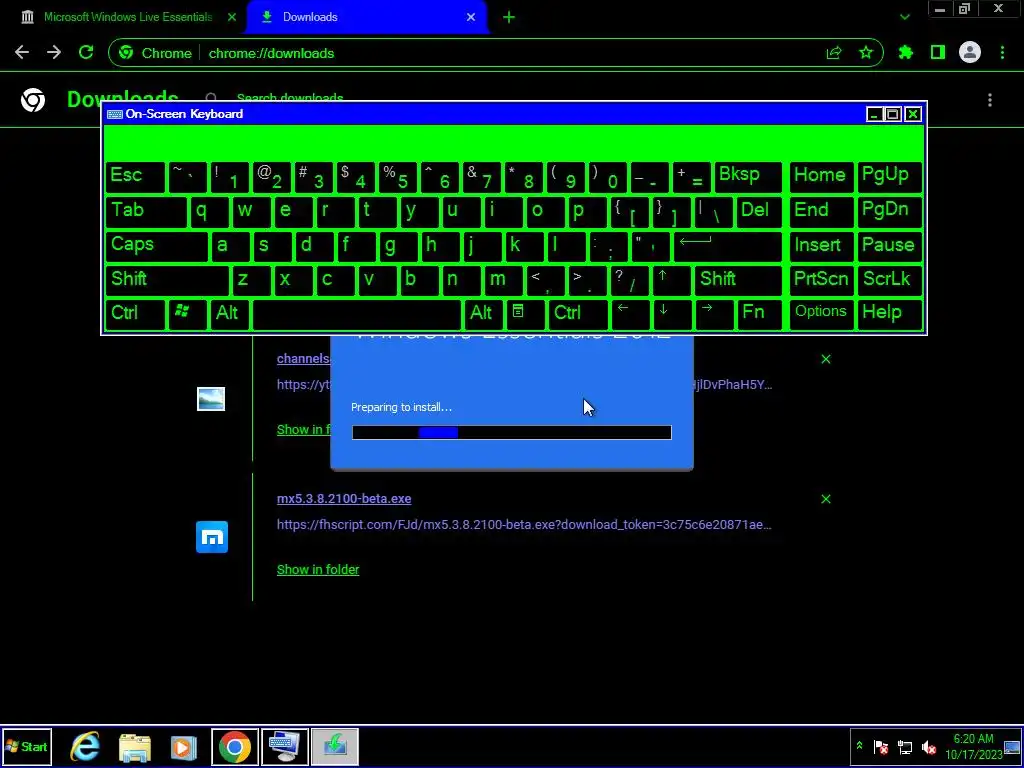Image resolution: width=1024 pixels, height=768 pixels.
Task: Open the Action Center flag icon
Action: pyautogui.click(x=880, y=747)
